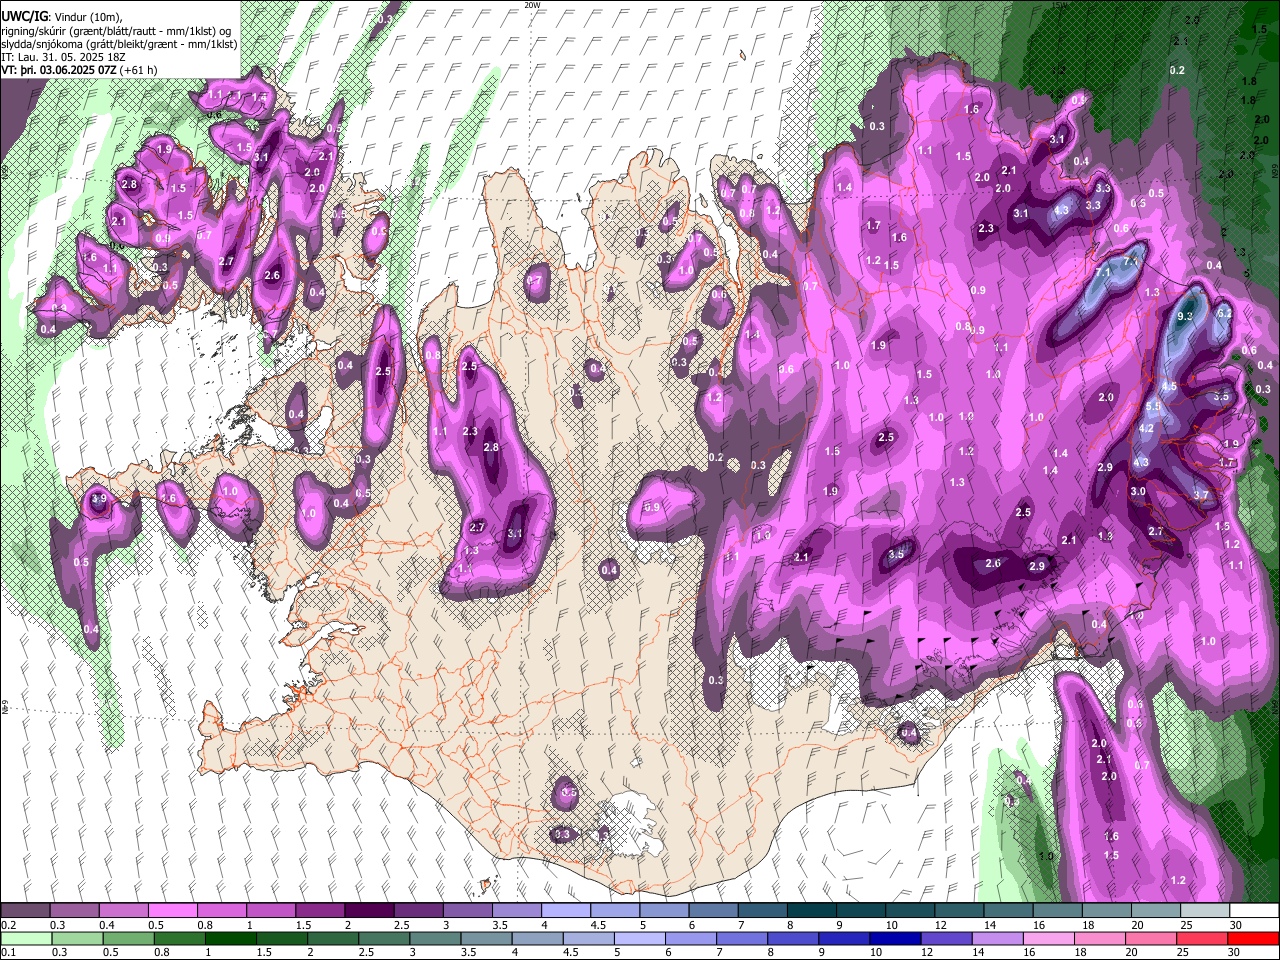Select the 'IT: Lau. 31. 05. 2025 18Z' line
This screenshot has width=1280, height=960.
(x=63, y=57)
